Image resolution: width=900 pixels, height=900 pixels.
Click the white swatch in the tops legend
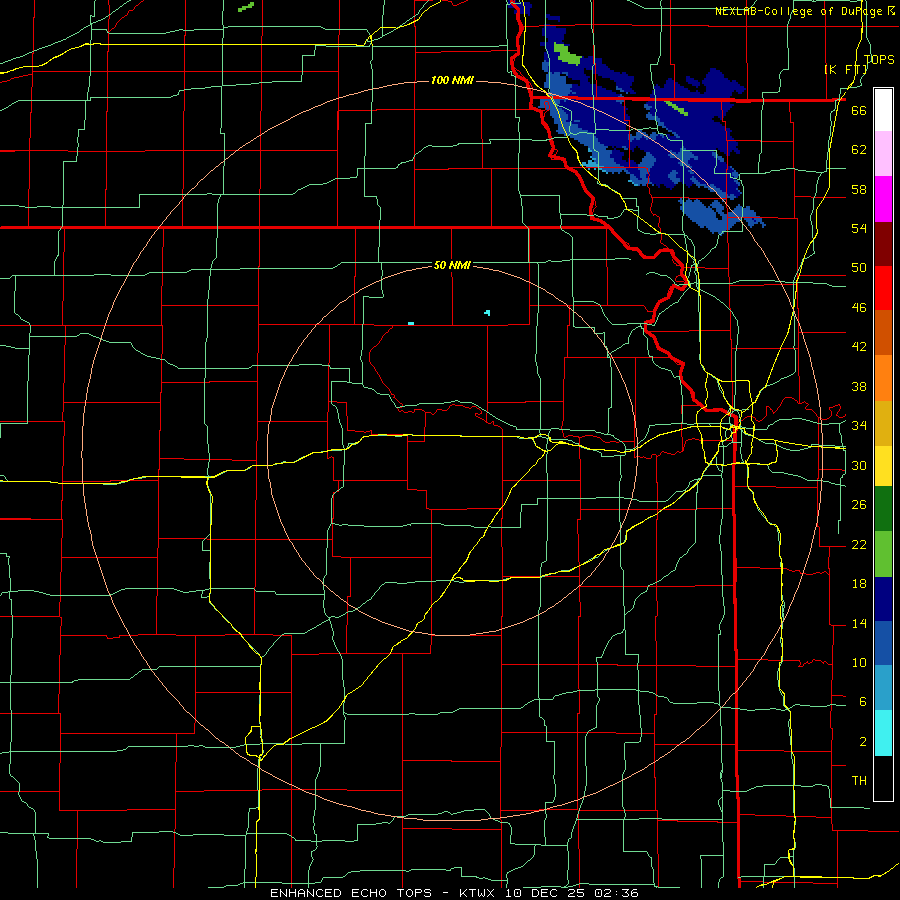[883, 110]
